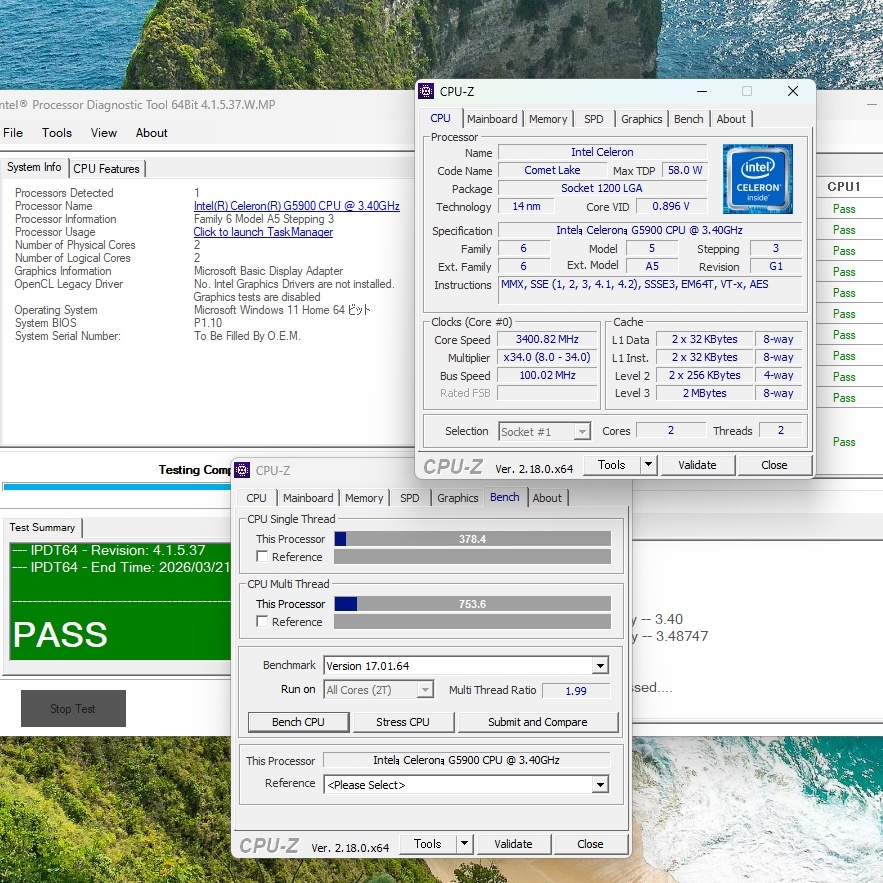Open the Benchmark version dropdown
Image resolution: width=883 pixels, height=883 pixels.
(600, 666)
